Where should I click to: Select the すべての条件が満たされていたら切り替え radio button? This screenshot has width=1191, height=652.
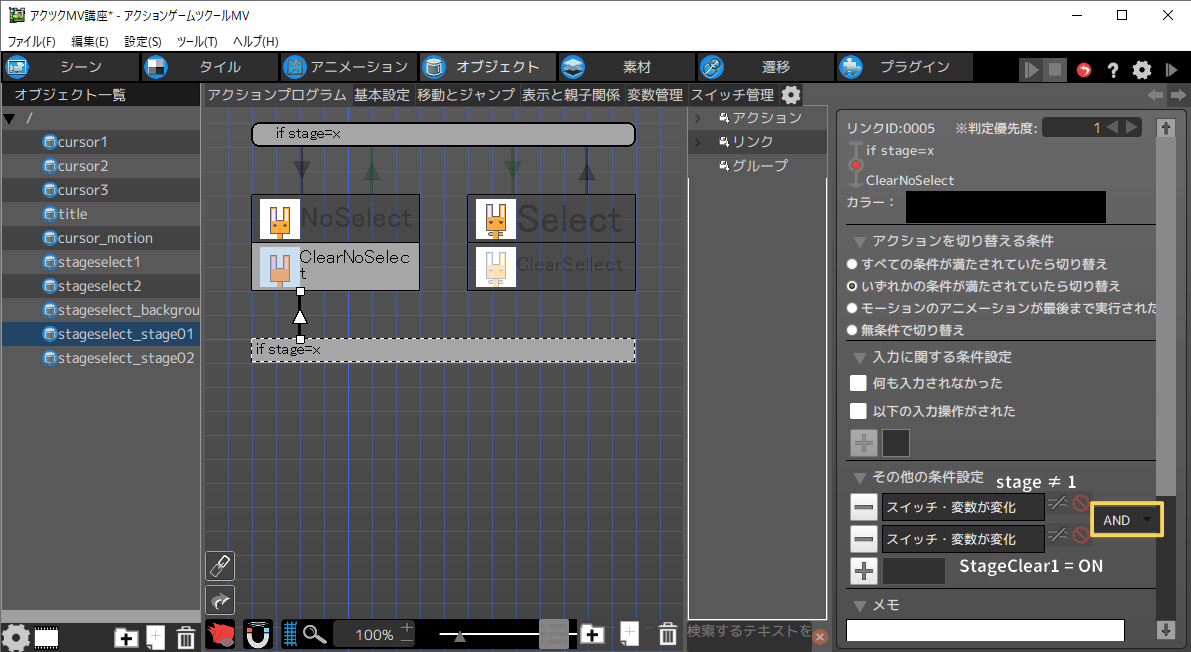(x=852, y=264)
